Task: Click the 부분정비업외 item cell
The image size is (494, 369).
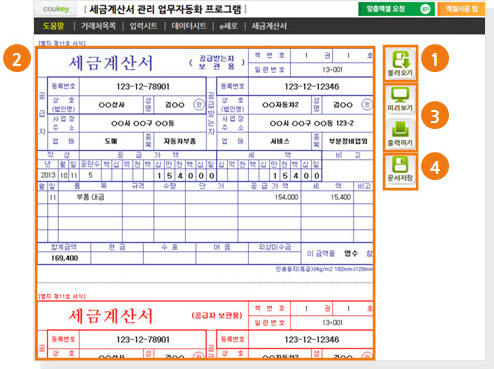Action: click(x=348, y=141)
